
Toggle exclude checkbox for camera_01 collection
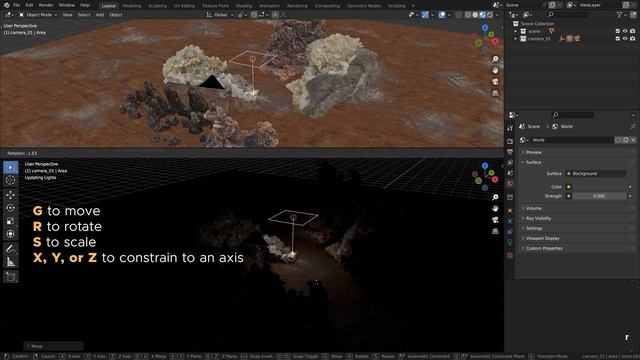[x=618, y=38]
